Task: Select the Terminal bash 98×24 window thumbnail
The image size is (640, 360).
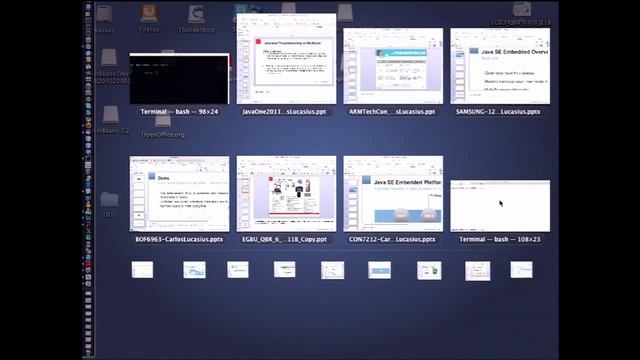Action: [x=180, y=78]
